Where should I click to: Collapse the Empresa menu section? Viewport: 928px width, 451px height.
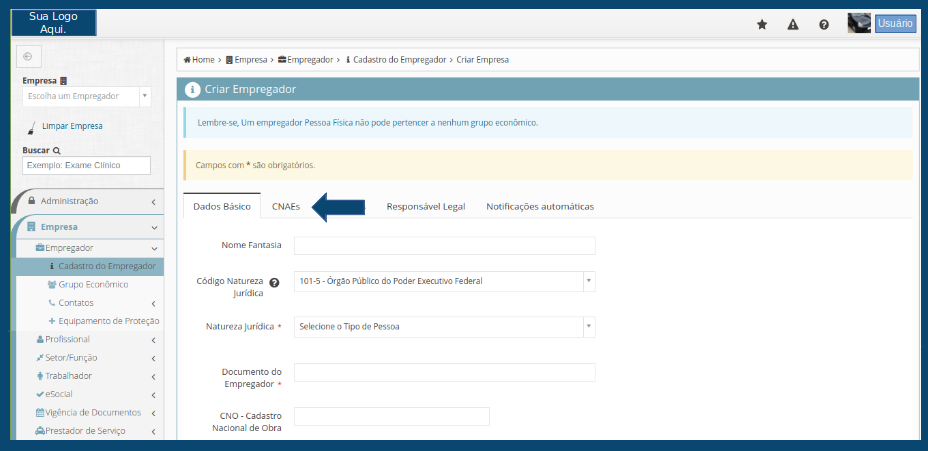[88, 227]
